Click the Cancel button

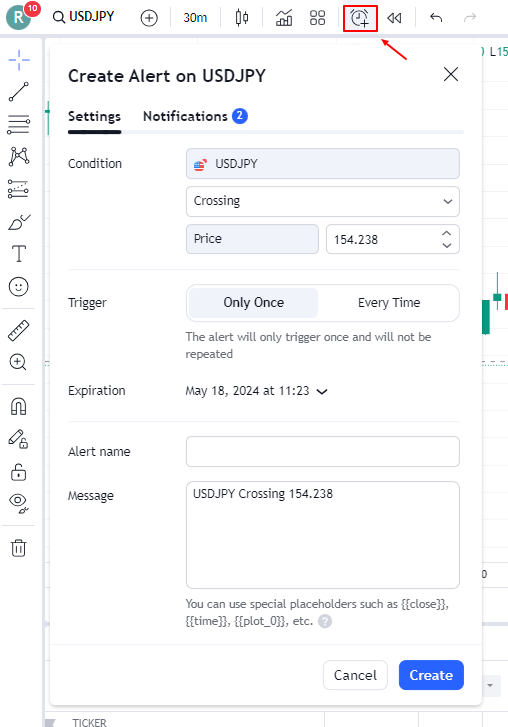[356, 675]
